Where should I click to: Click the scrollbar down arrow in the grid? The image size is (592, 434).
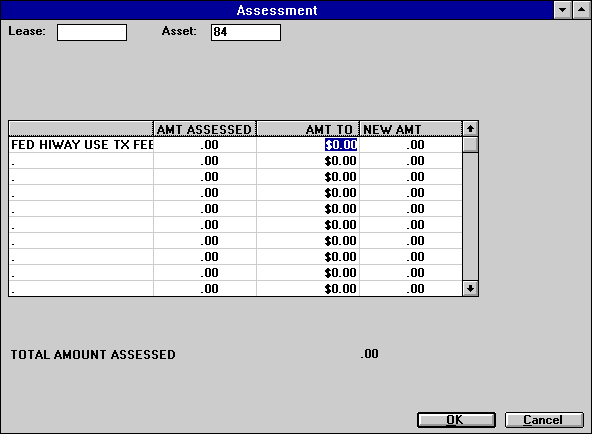pos(470,289)
